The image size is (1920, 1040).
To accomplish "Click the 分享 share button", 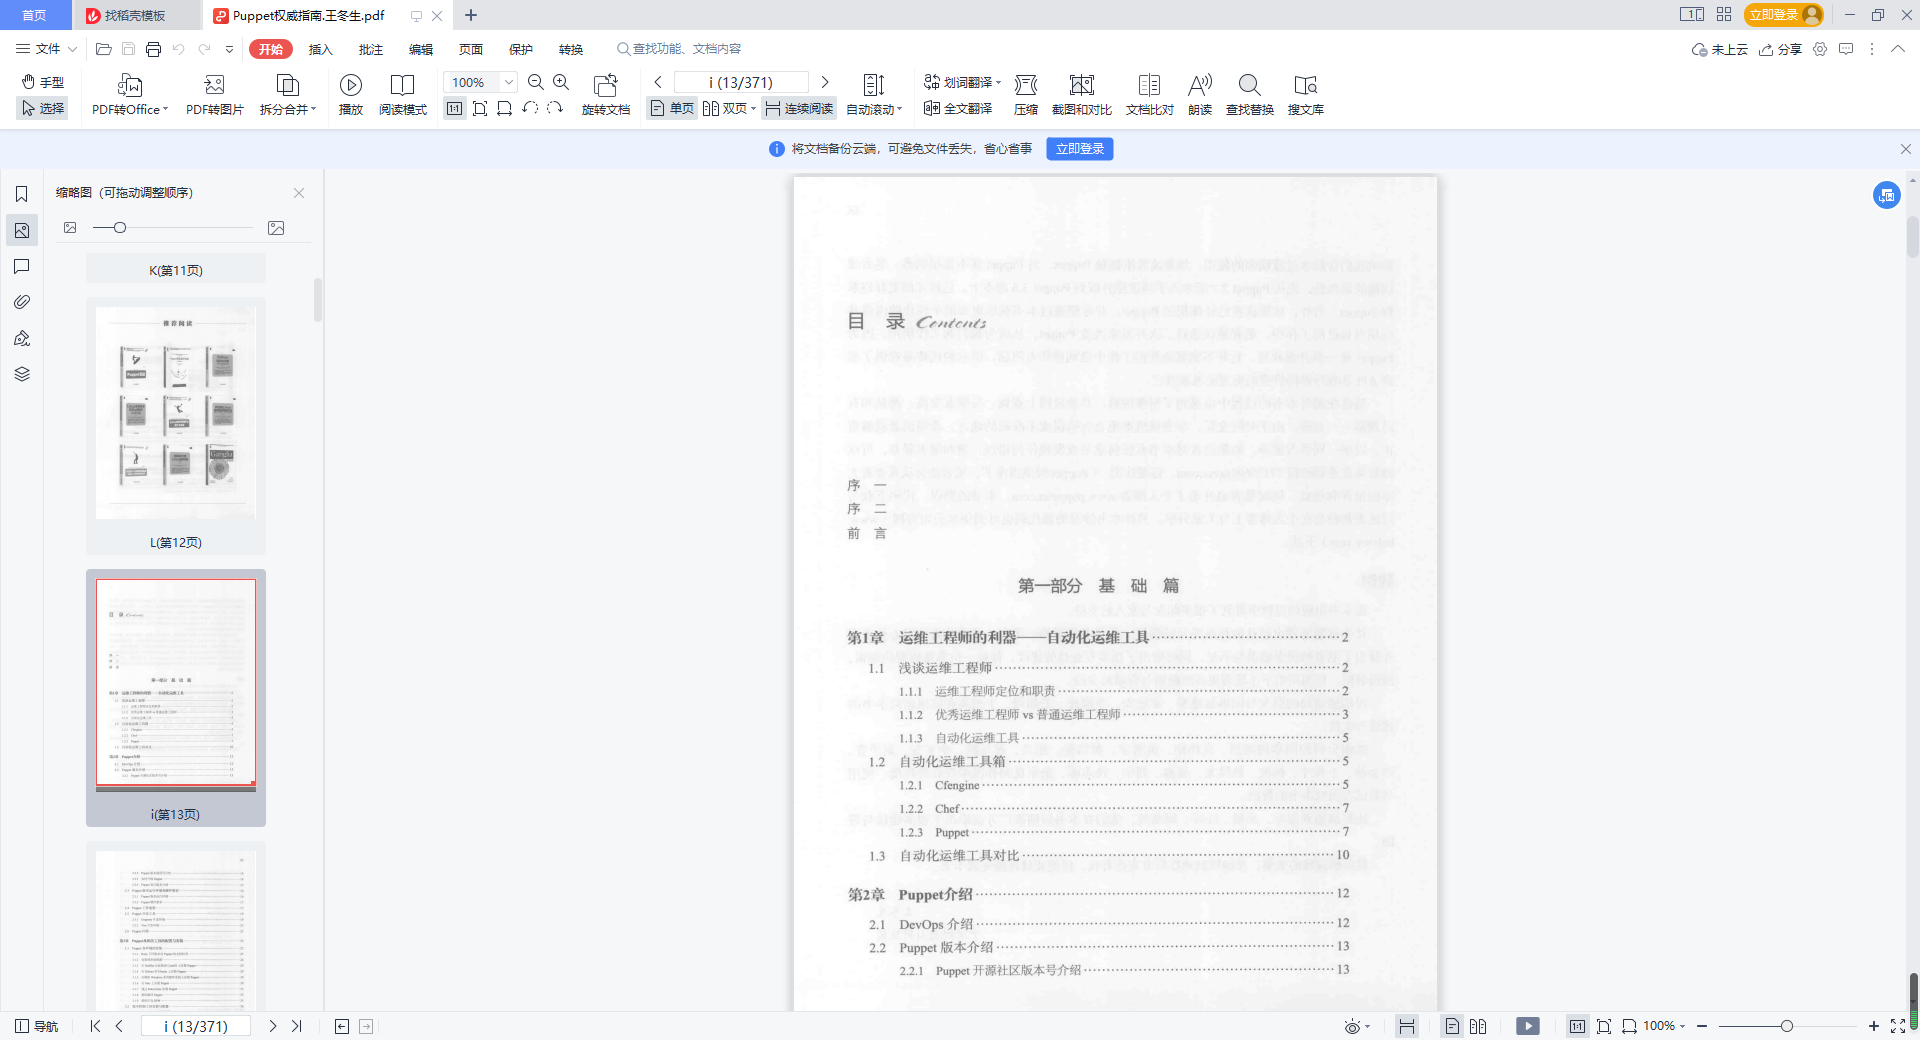I will coord(1781,49).
